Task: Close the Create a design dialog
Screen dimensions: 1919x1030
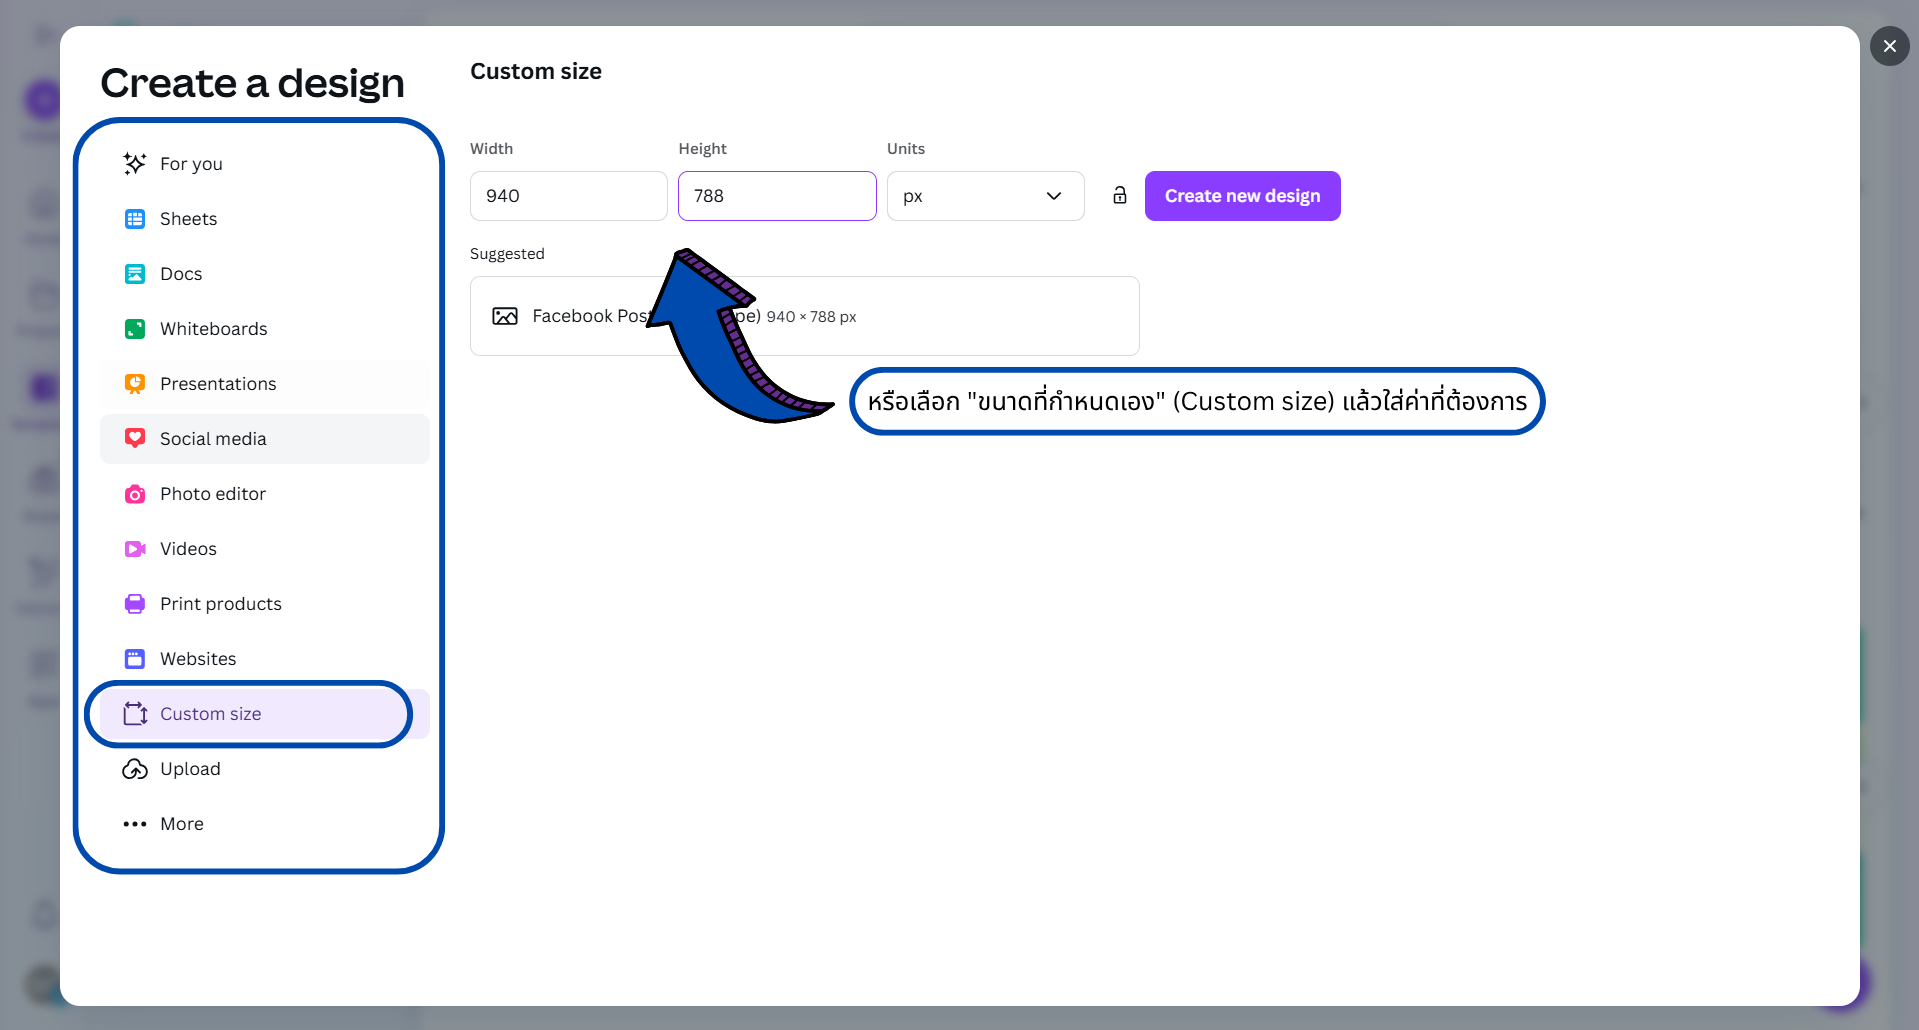Action: (x=1889, y=46)
